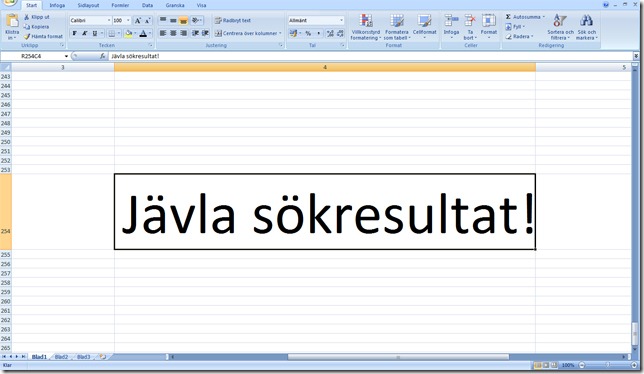644x374 pixels.
Task: Open the Granska ribbon tab
Action: [175, 5]
